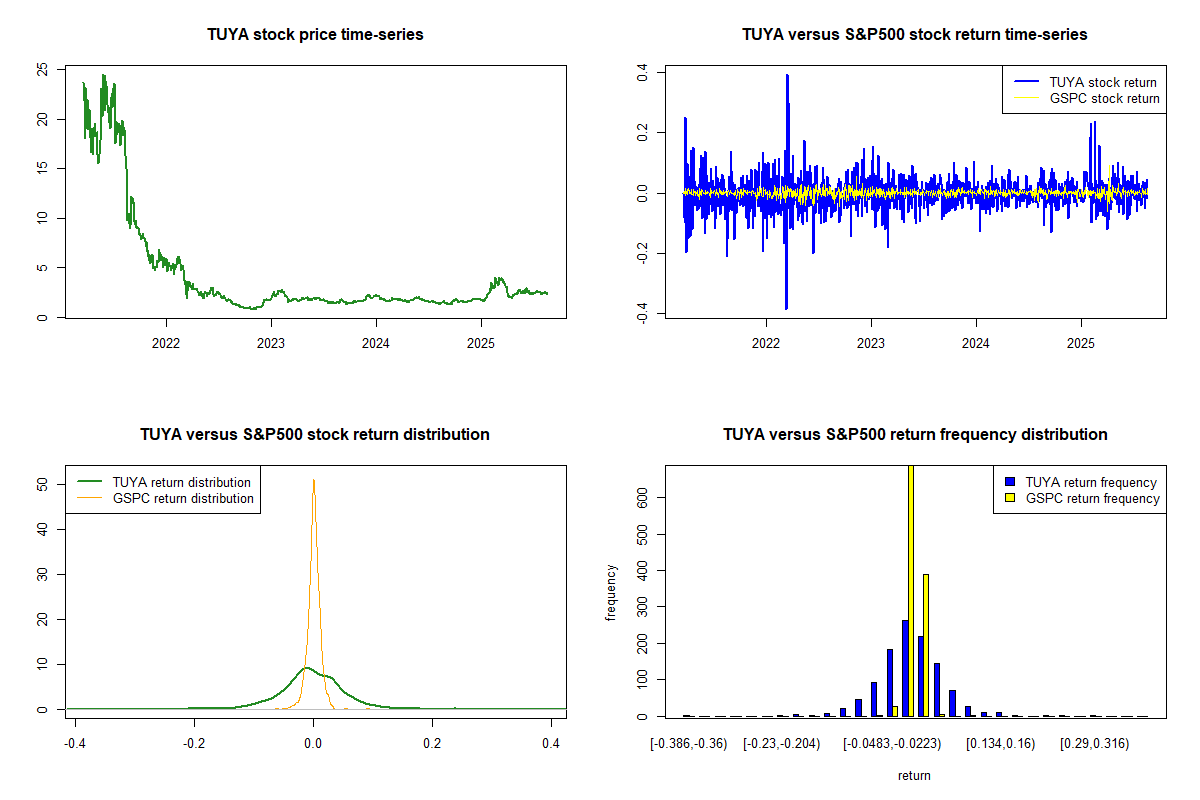The image size is (1200, 800).
Task: Click the 'TUYA stock price time-series' chart title
Action: pos(315,35)
